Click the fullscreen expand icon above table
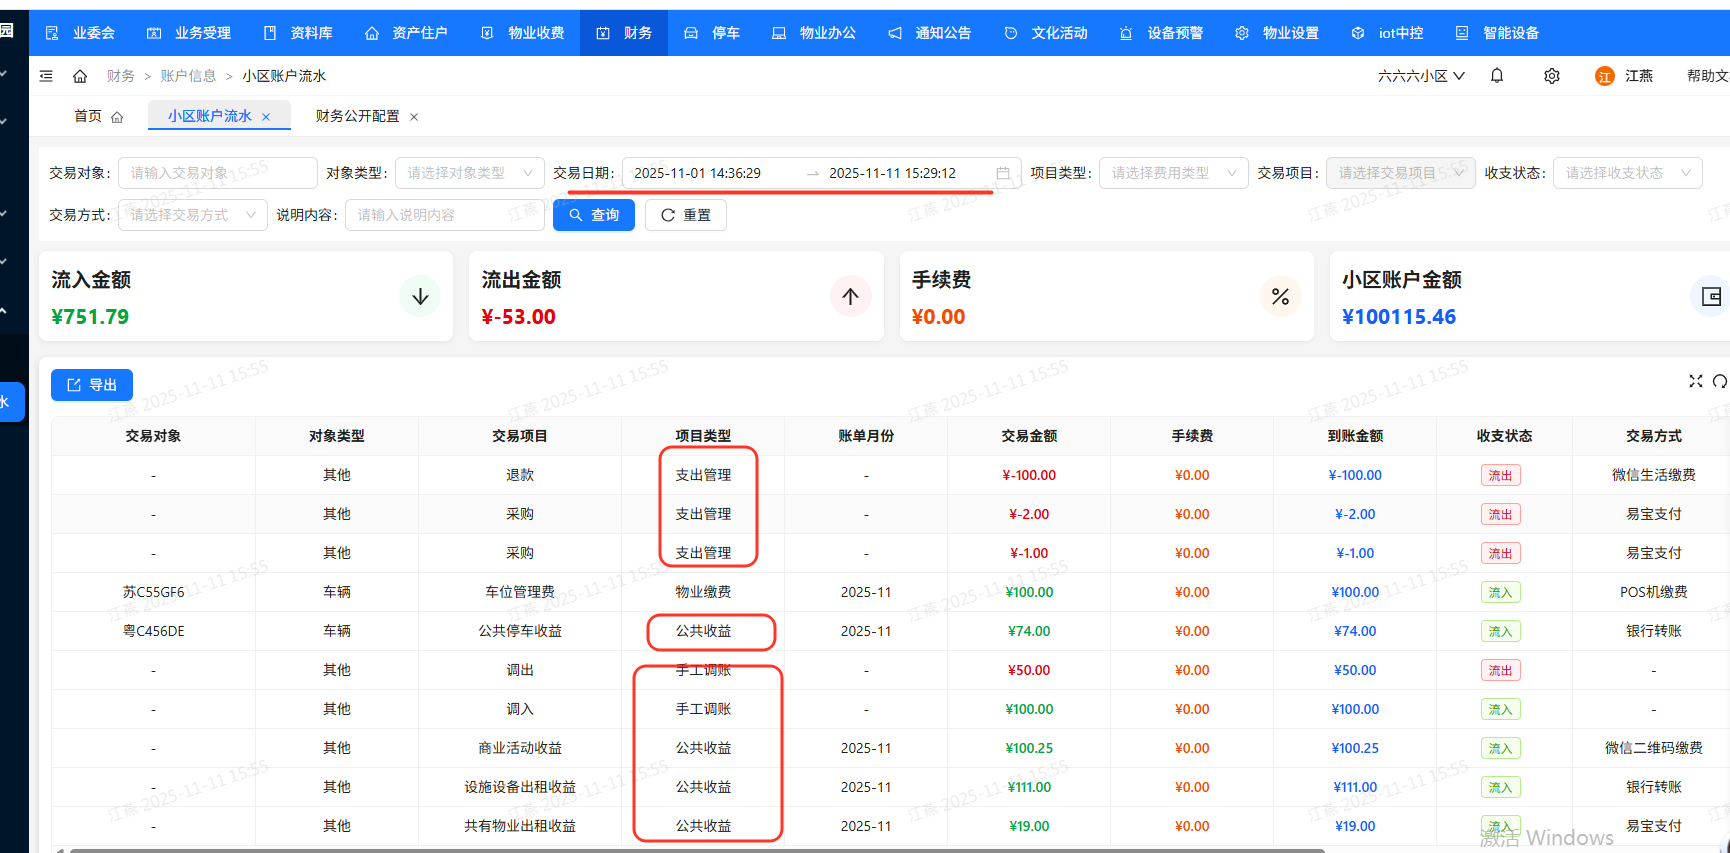The height and width of the screenshot is (853, 1730). tap(1695, 381)
